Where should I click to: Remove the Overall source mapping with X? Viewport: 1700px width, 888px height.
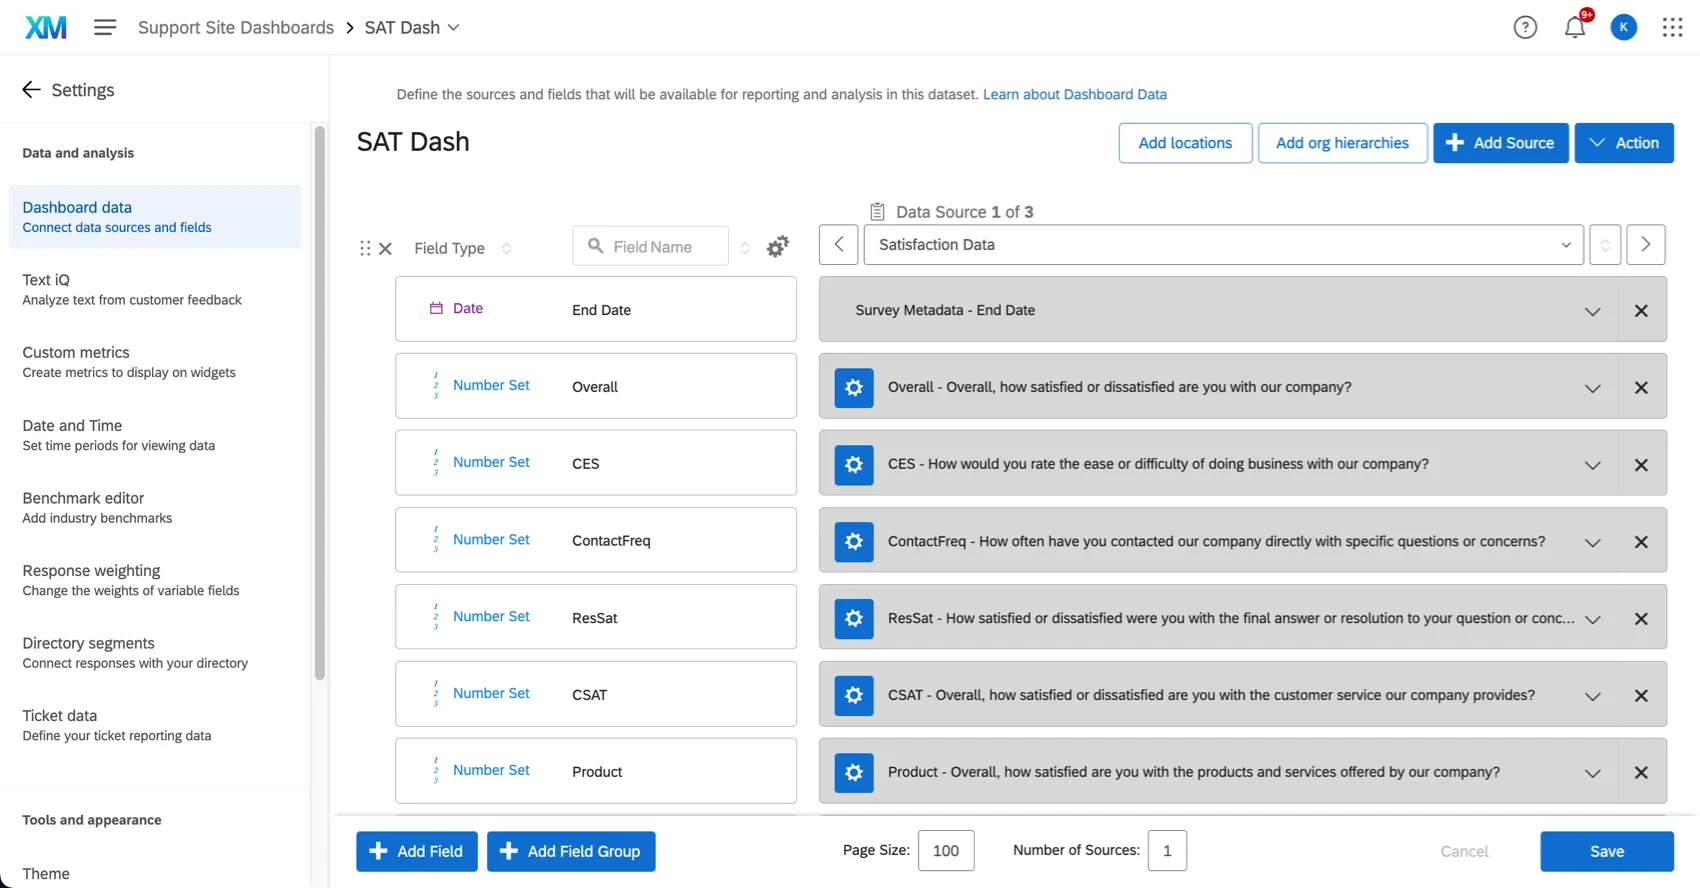[x=1641, y=388]
